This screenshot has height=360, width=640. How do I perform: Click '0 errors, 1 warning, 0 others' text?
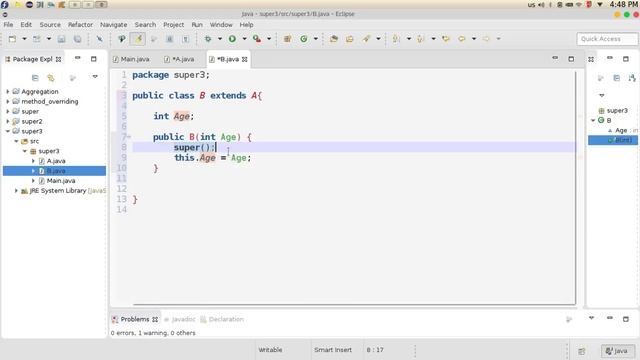[x=153, y=333]
